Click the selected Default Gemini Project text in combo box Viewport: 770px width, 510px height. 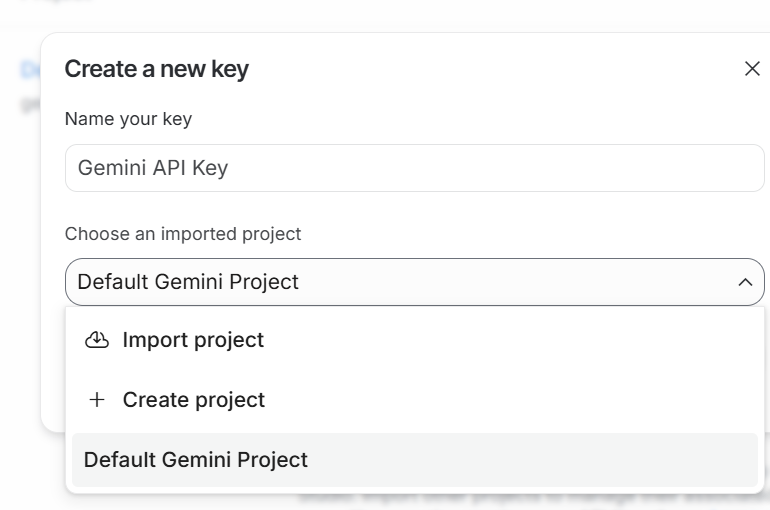pos(188,282)
